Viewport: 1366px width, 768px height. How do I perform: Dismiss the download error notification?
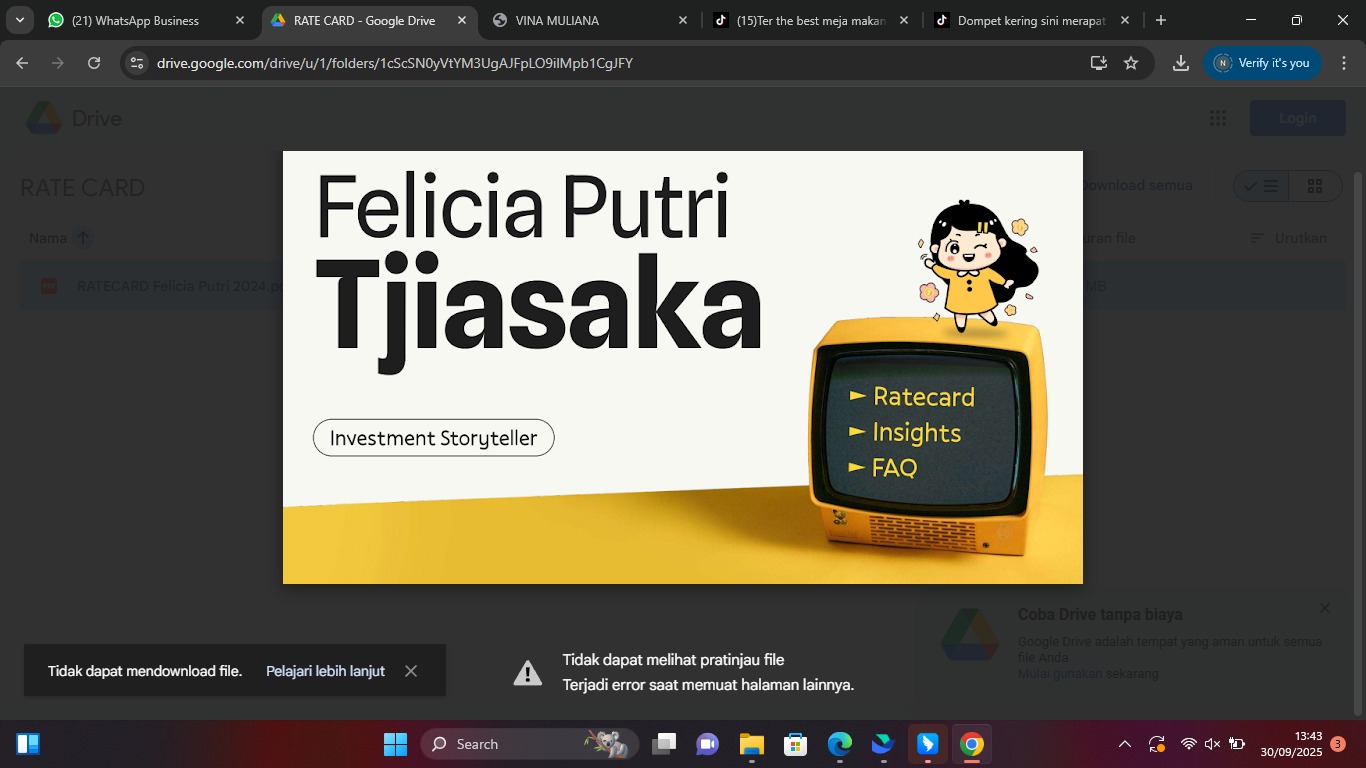pos(411,671)
